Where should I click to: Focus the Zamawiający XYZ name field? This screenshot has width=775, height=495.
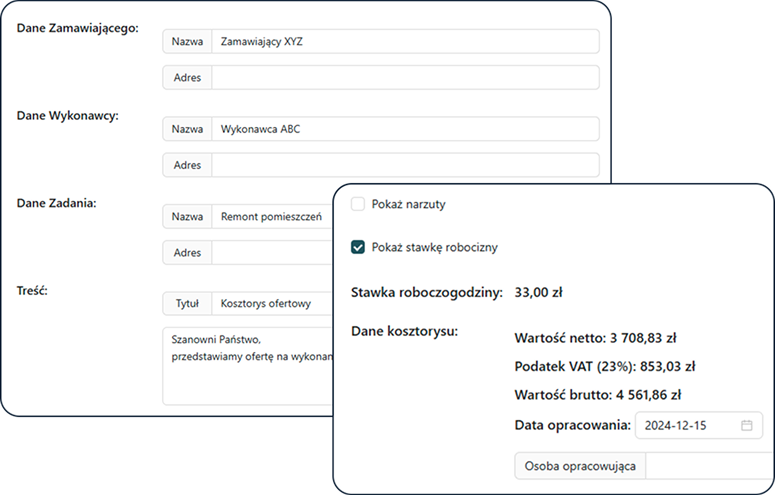[x=404, y=41]
